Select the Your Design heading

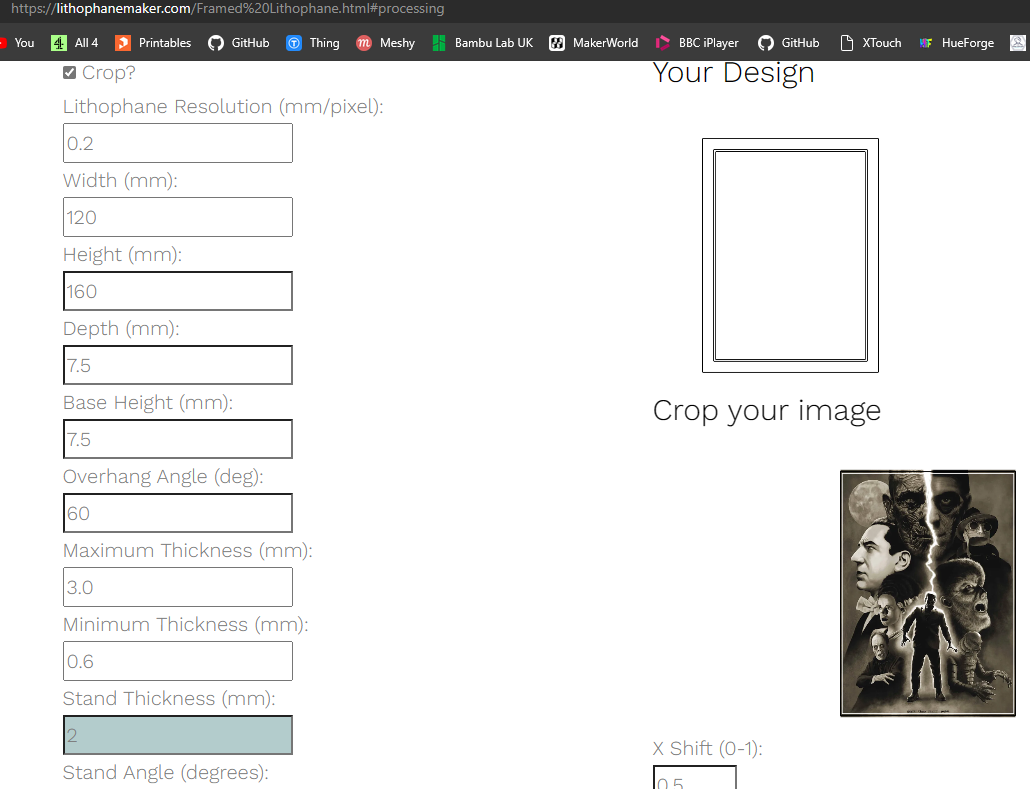tap(734, 72)
